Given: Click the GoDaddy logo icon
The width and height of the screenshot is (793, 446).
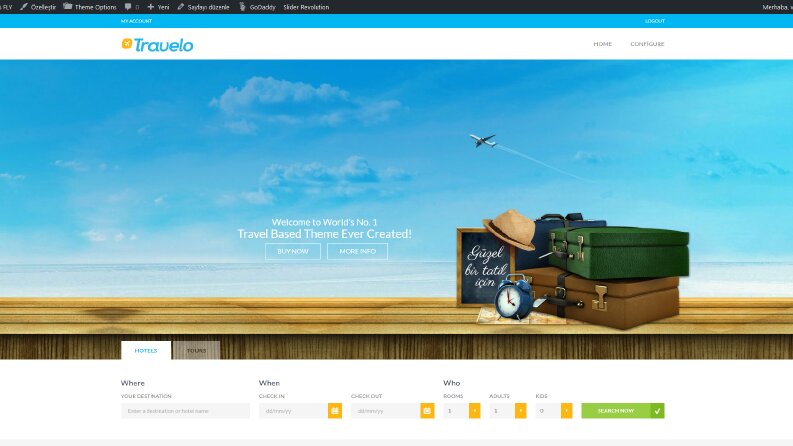Looking at the screenshot, I should (242, 7).
